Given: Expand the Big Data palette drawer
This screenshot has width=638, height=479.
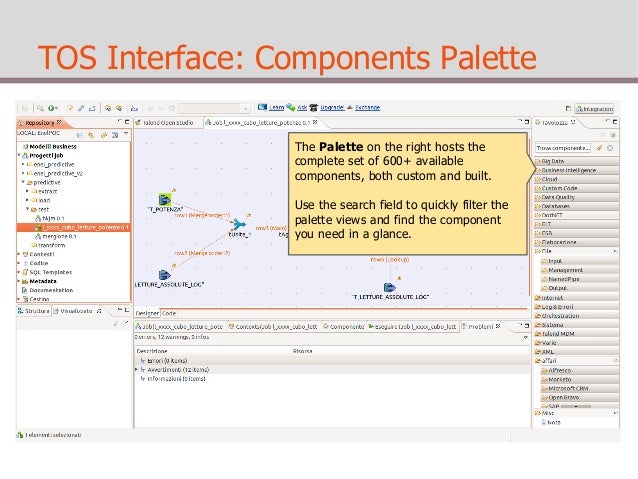Looking at the screenshot, I should coord(576,161).
